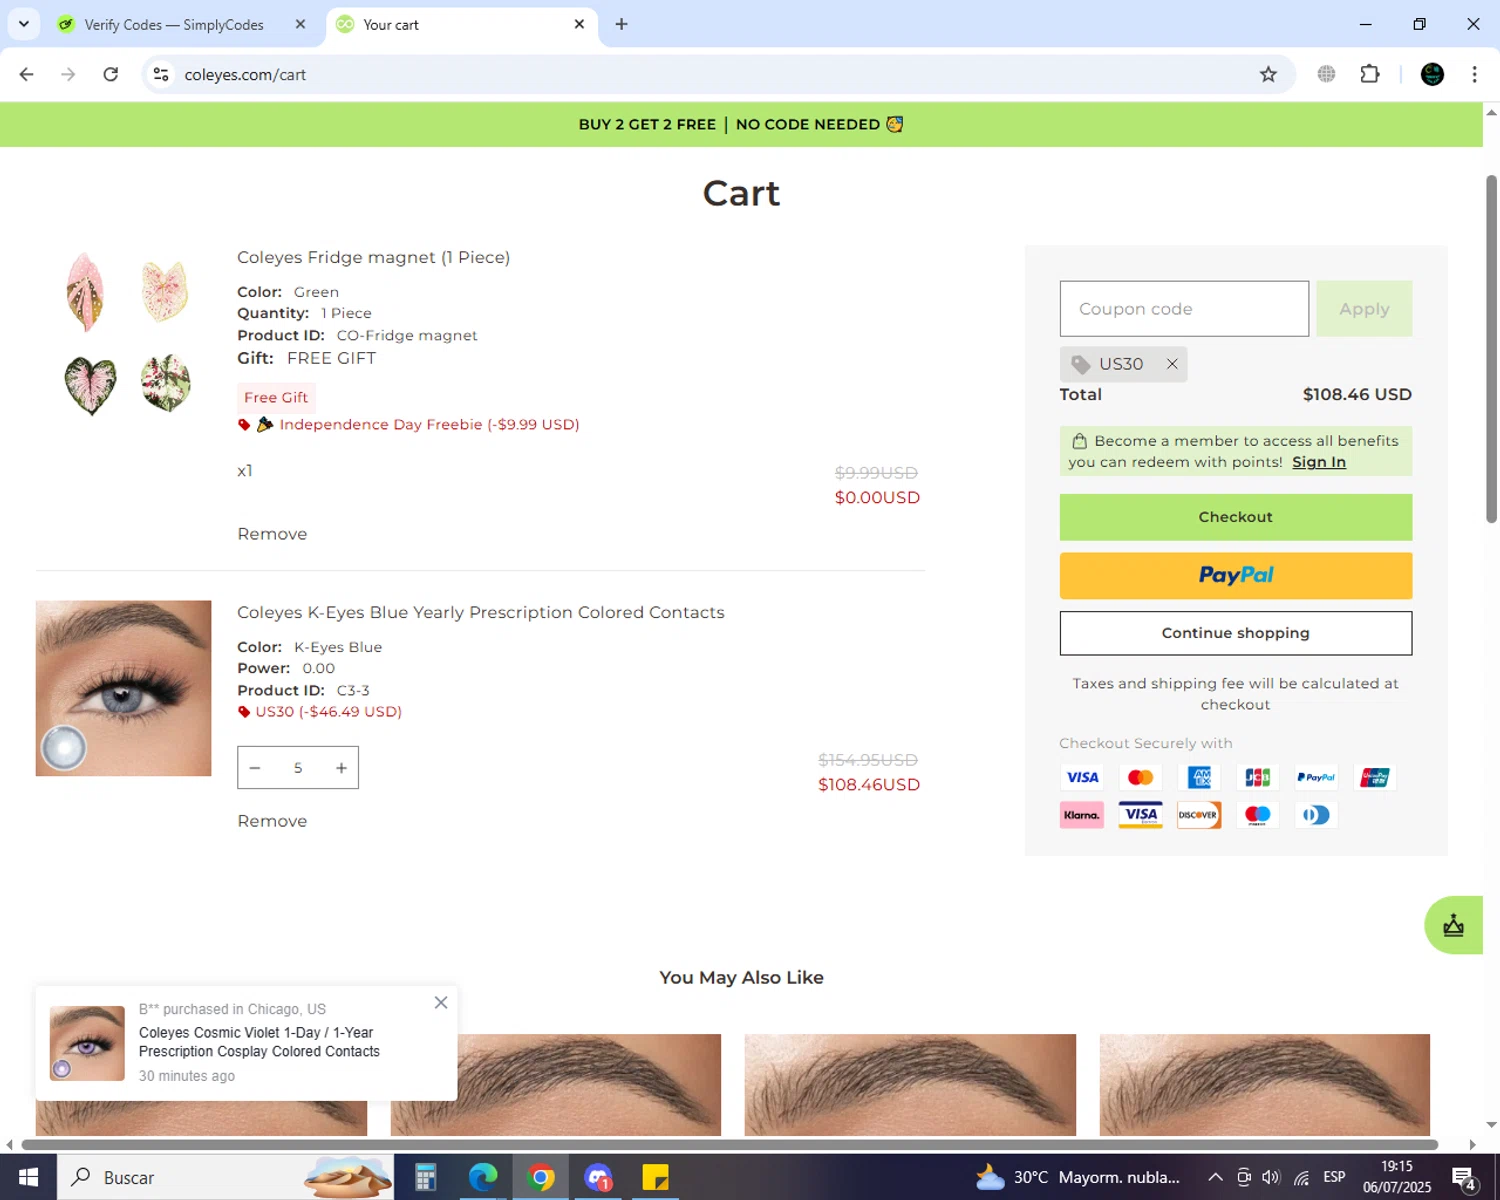Close the Your cart tab
This screenshot has height=1200, width=1500.
coord(579,24)
